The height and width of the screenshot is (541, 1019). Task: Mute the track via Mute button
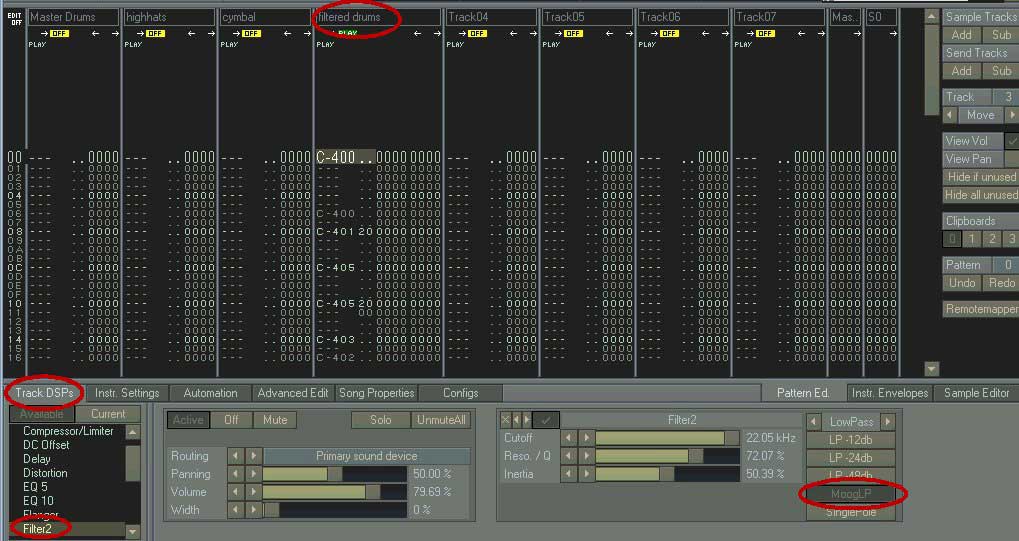274,420
